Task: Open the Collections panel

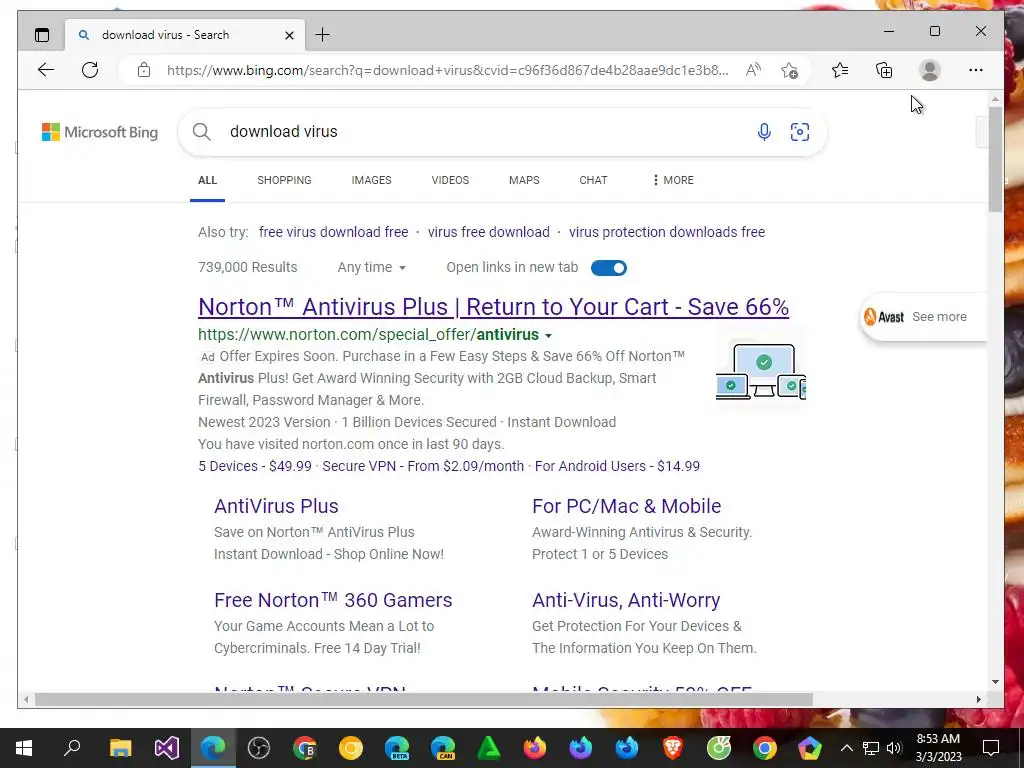Action: click(x=884, y=70)
